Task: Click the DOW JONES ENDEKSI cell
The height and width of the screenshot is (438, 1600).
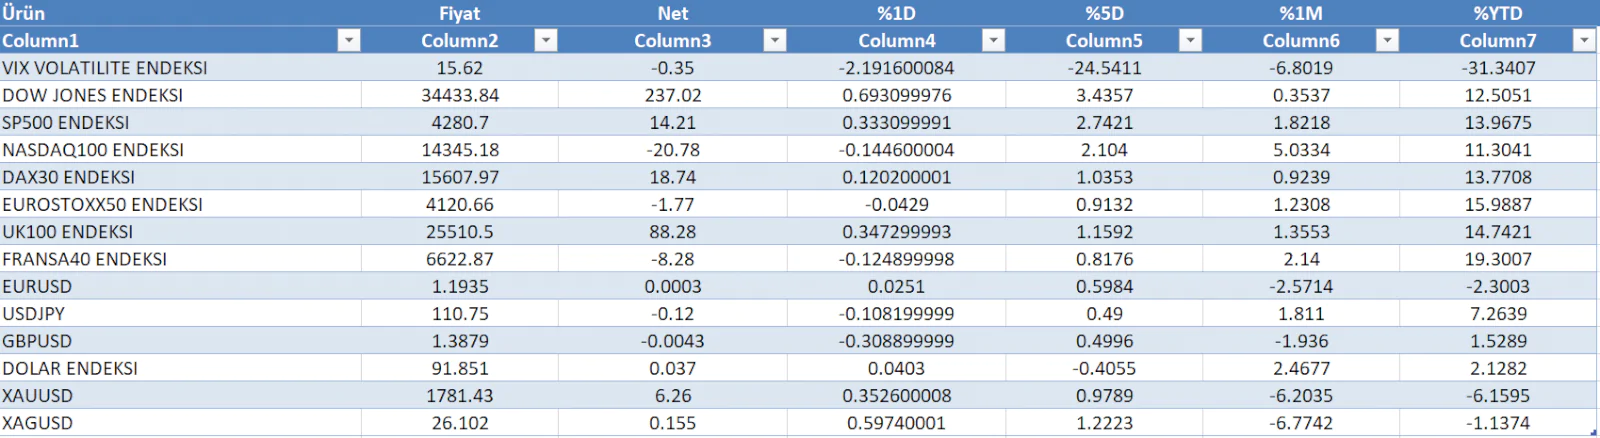Action: click(180, 95)
